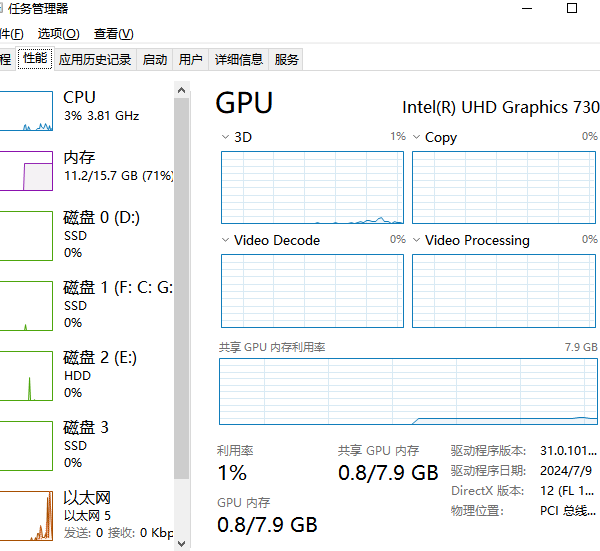Open the 服务 tab

[x=286, y=59]
